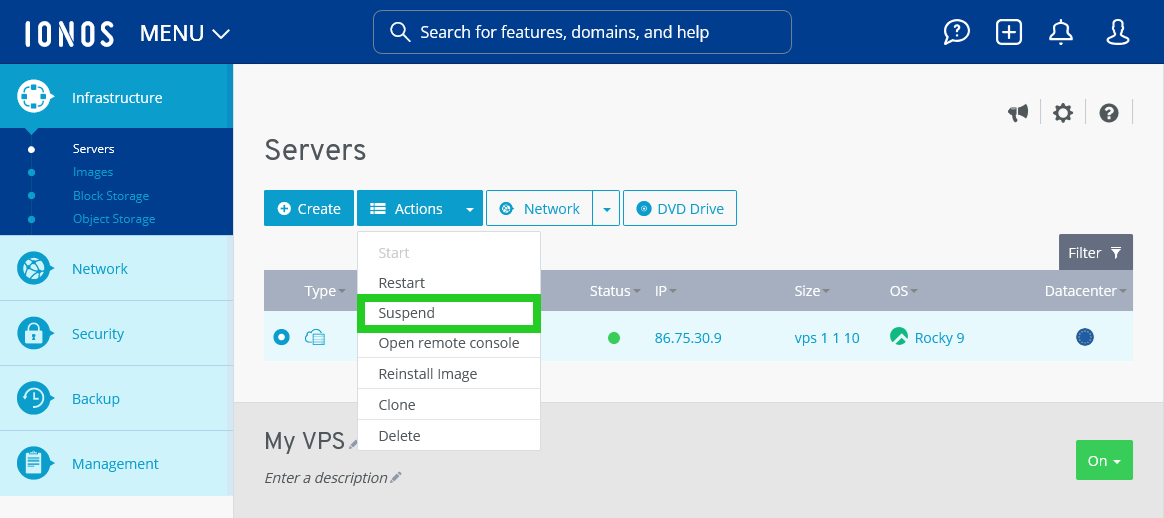This screenshot has height=518, width=1164.
Task: Click the plus add-product icon in header
Action: click(1009, 32)
